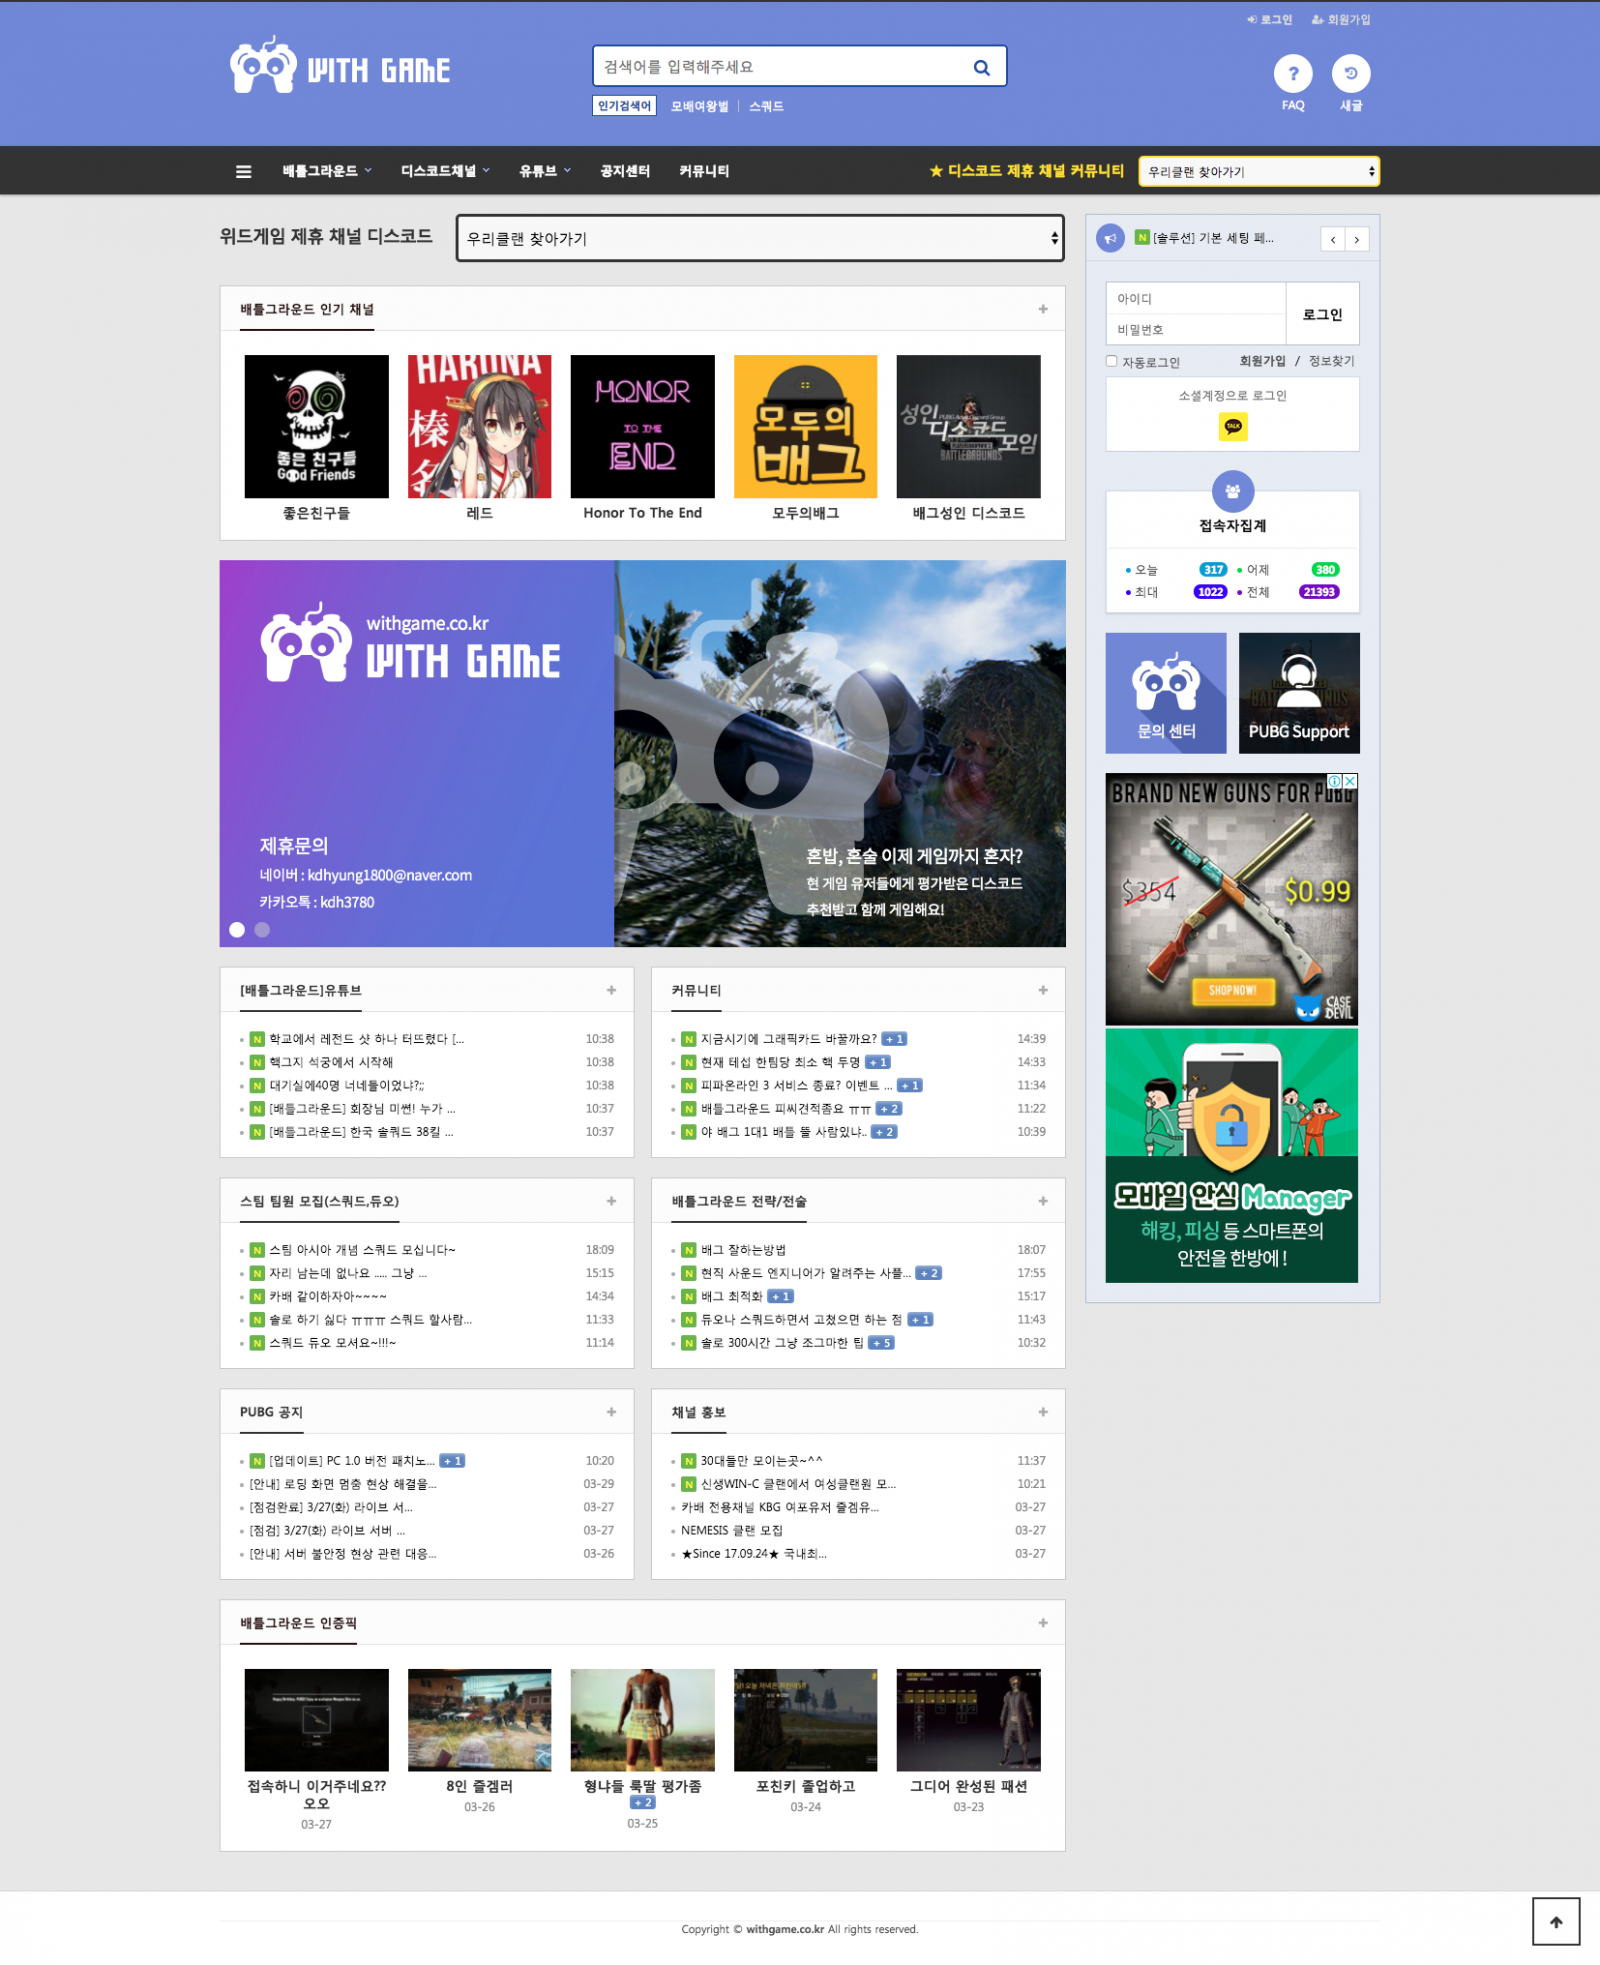
Task: Open the FAQ question mark icon
Action: (1293, 73)
